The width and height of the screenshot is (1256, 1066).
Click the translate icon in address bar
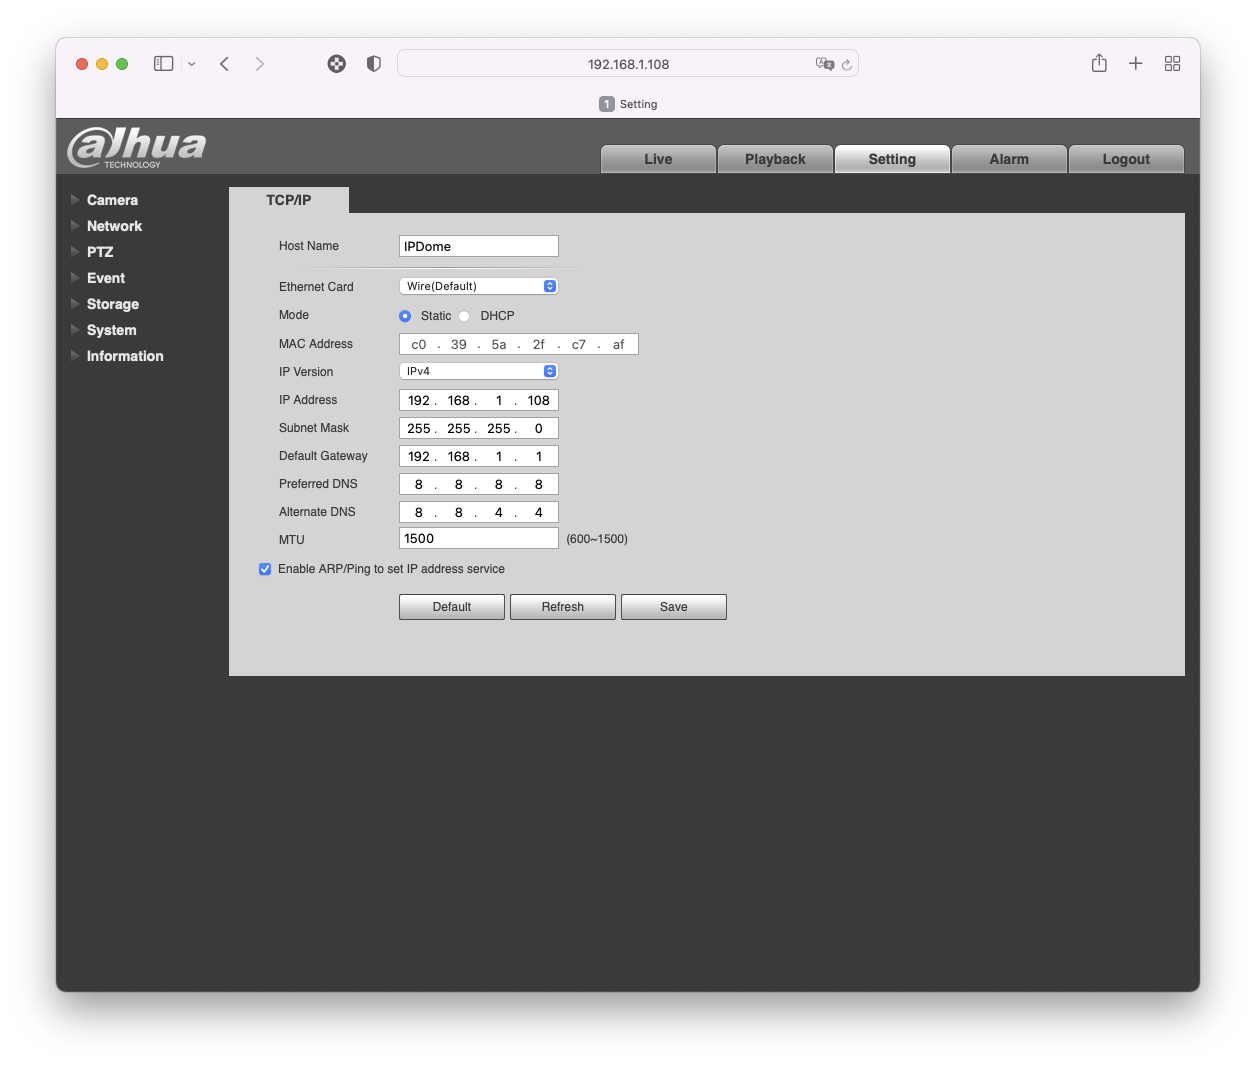tap(825, 64)
